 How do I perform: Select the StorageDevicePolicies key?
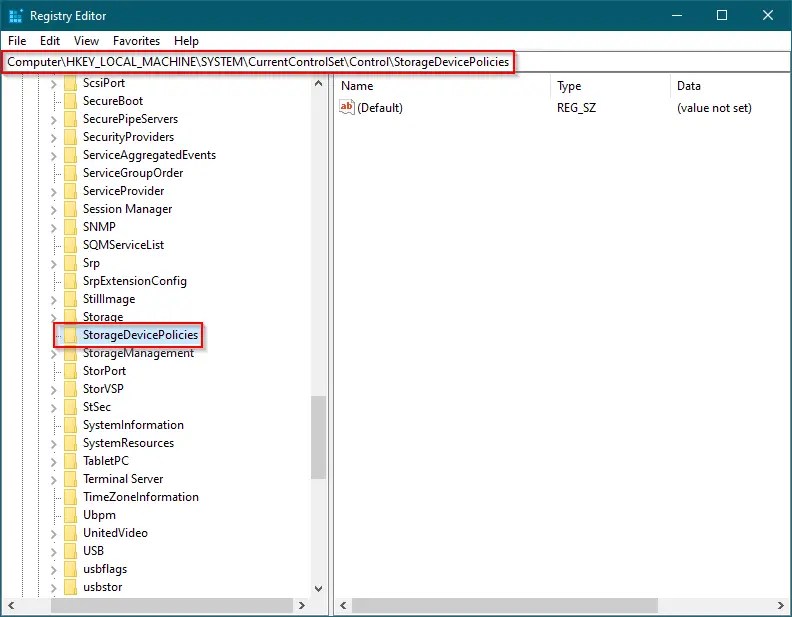[140, 335]
